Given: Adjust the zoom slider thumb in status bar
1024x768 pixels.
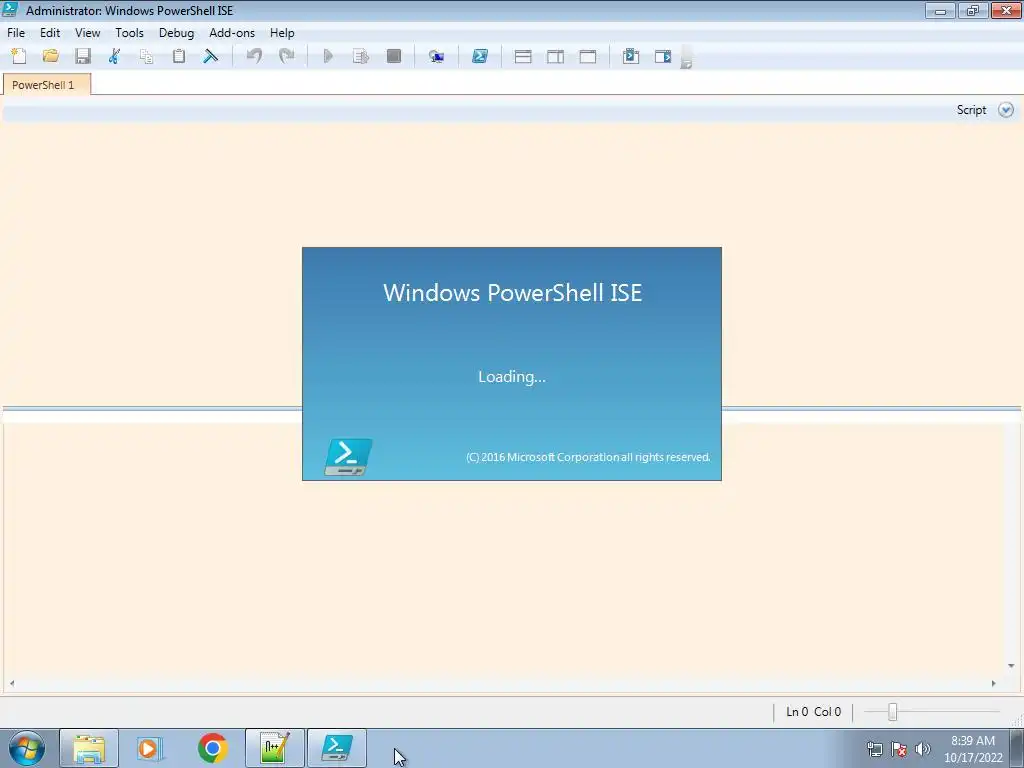Looking at the screenshot, I should pos(892,712).
